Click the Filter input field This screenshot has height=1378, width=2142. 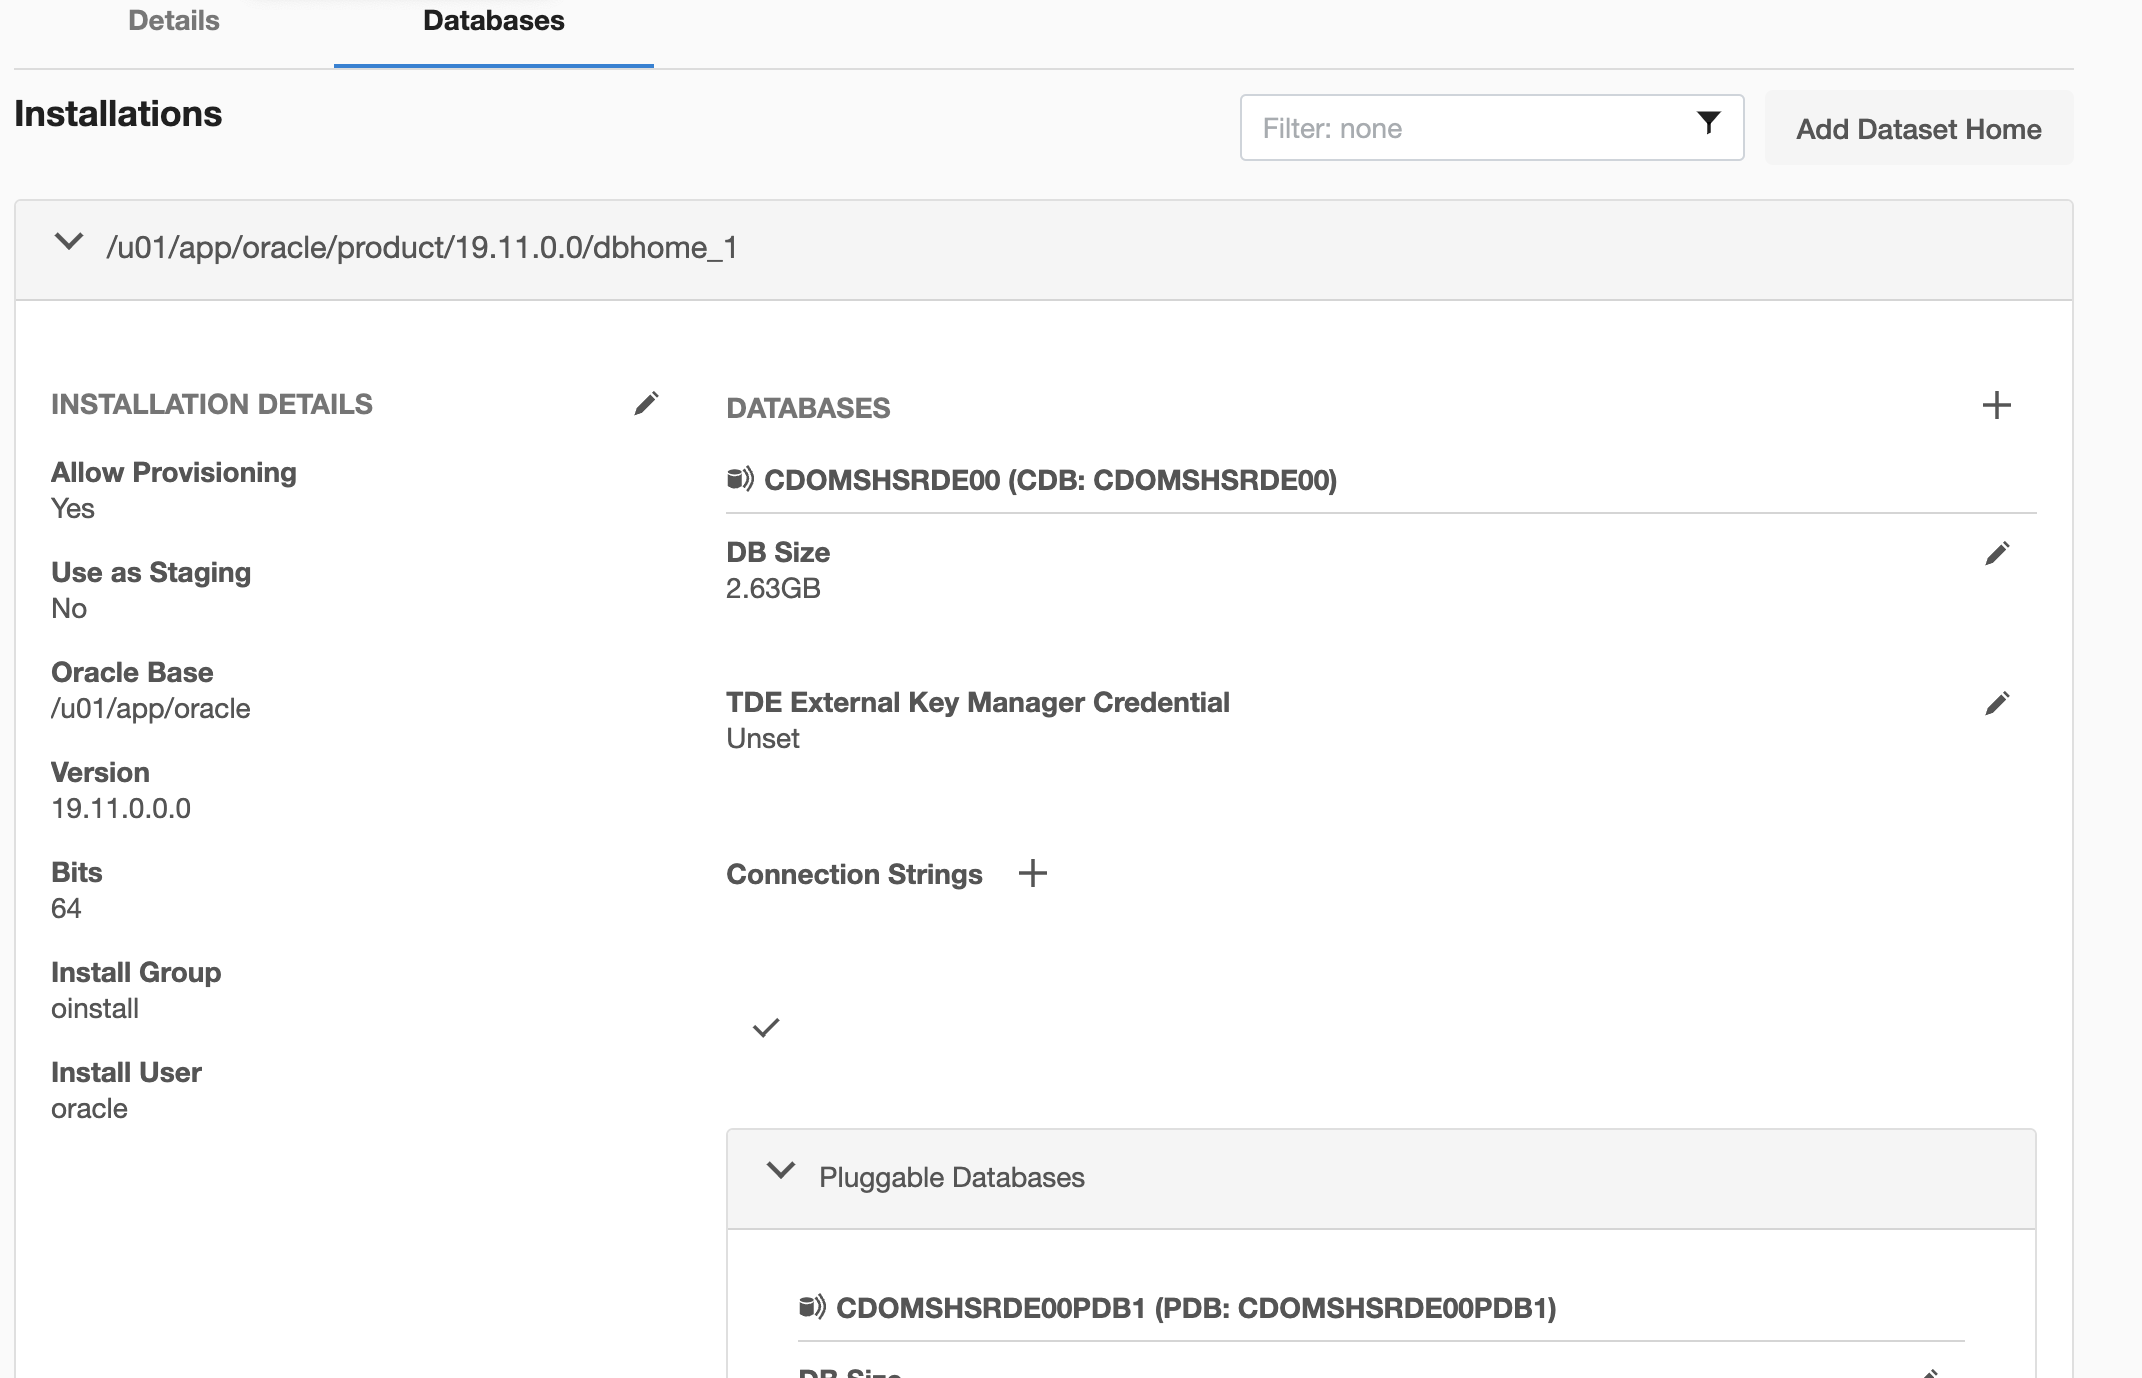pos(1491,128)
